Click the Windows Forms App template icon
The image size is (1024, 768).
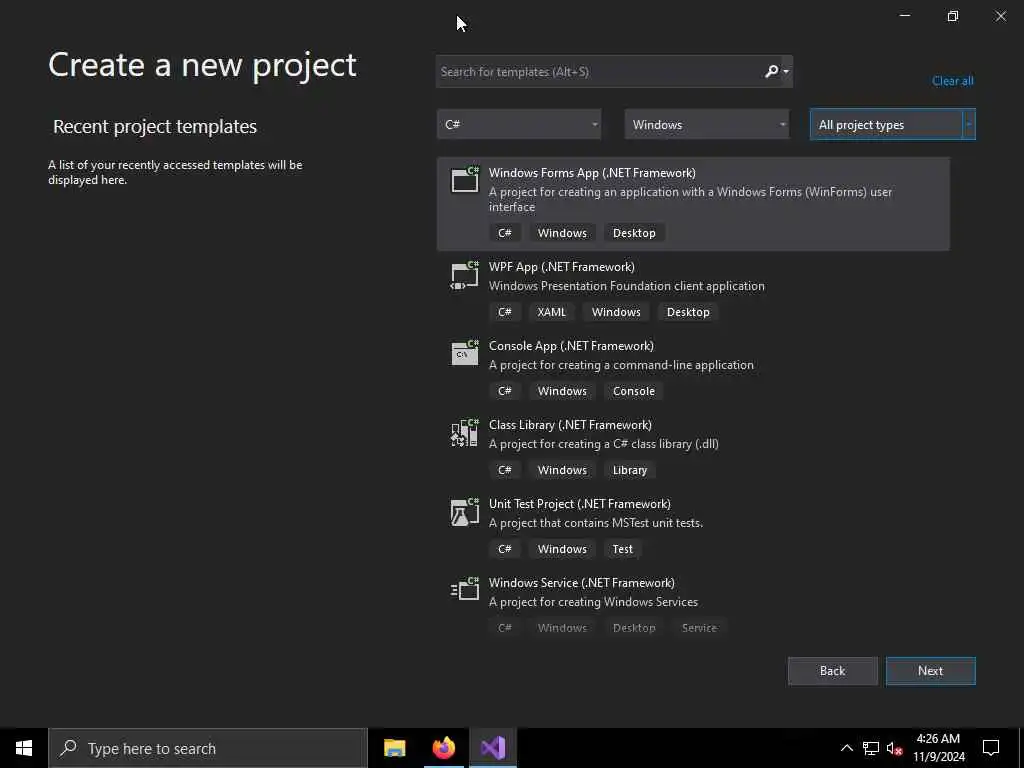point(465,179)
